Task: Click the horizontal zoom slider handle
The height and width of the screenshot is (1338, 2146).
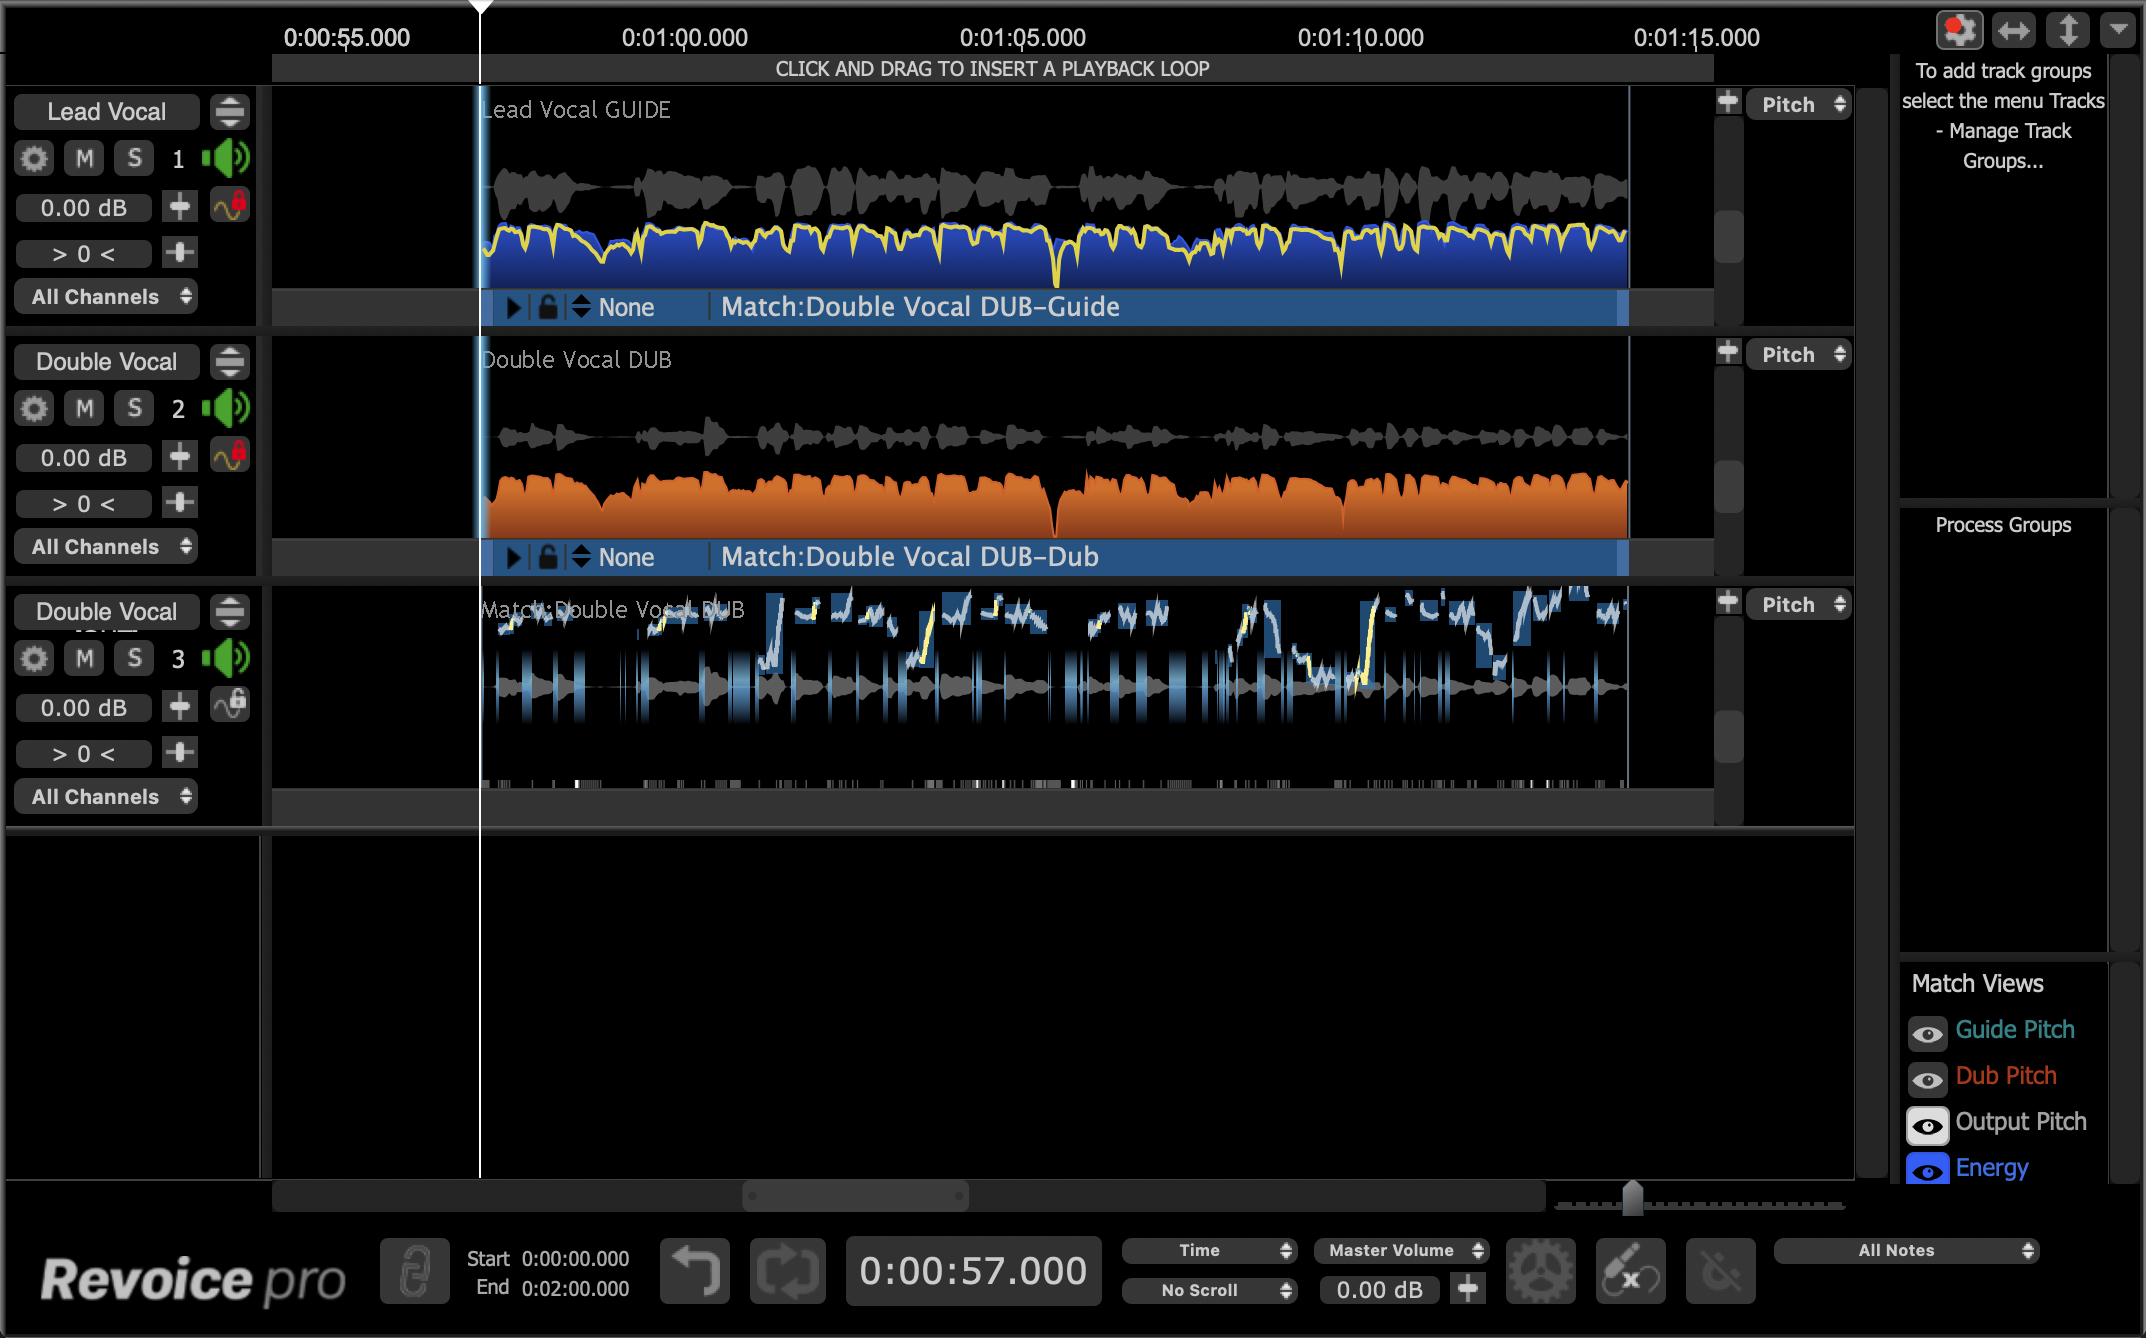Action: (1632, 1197)
